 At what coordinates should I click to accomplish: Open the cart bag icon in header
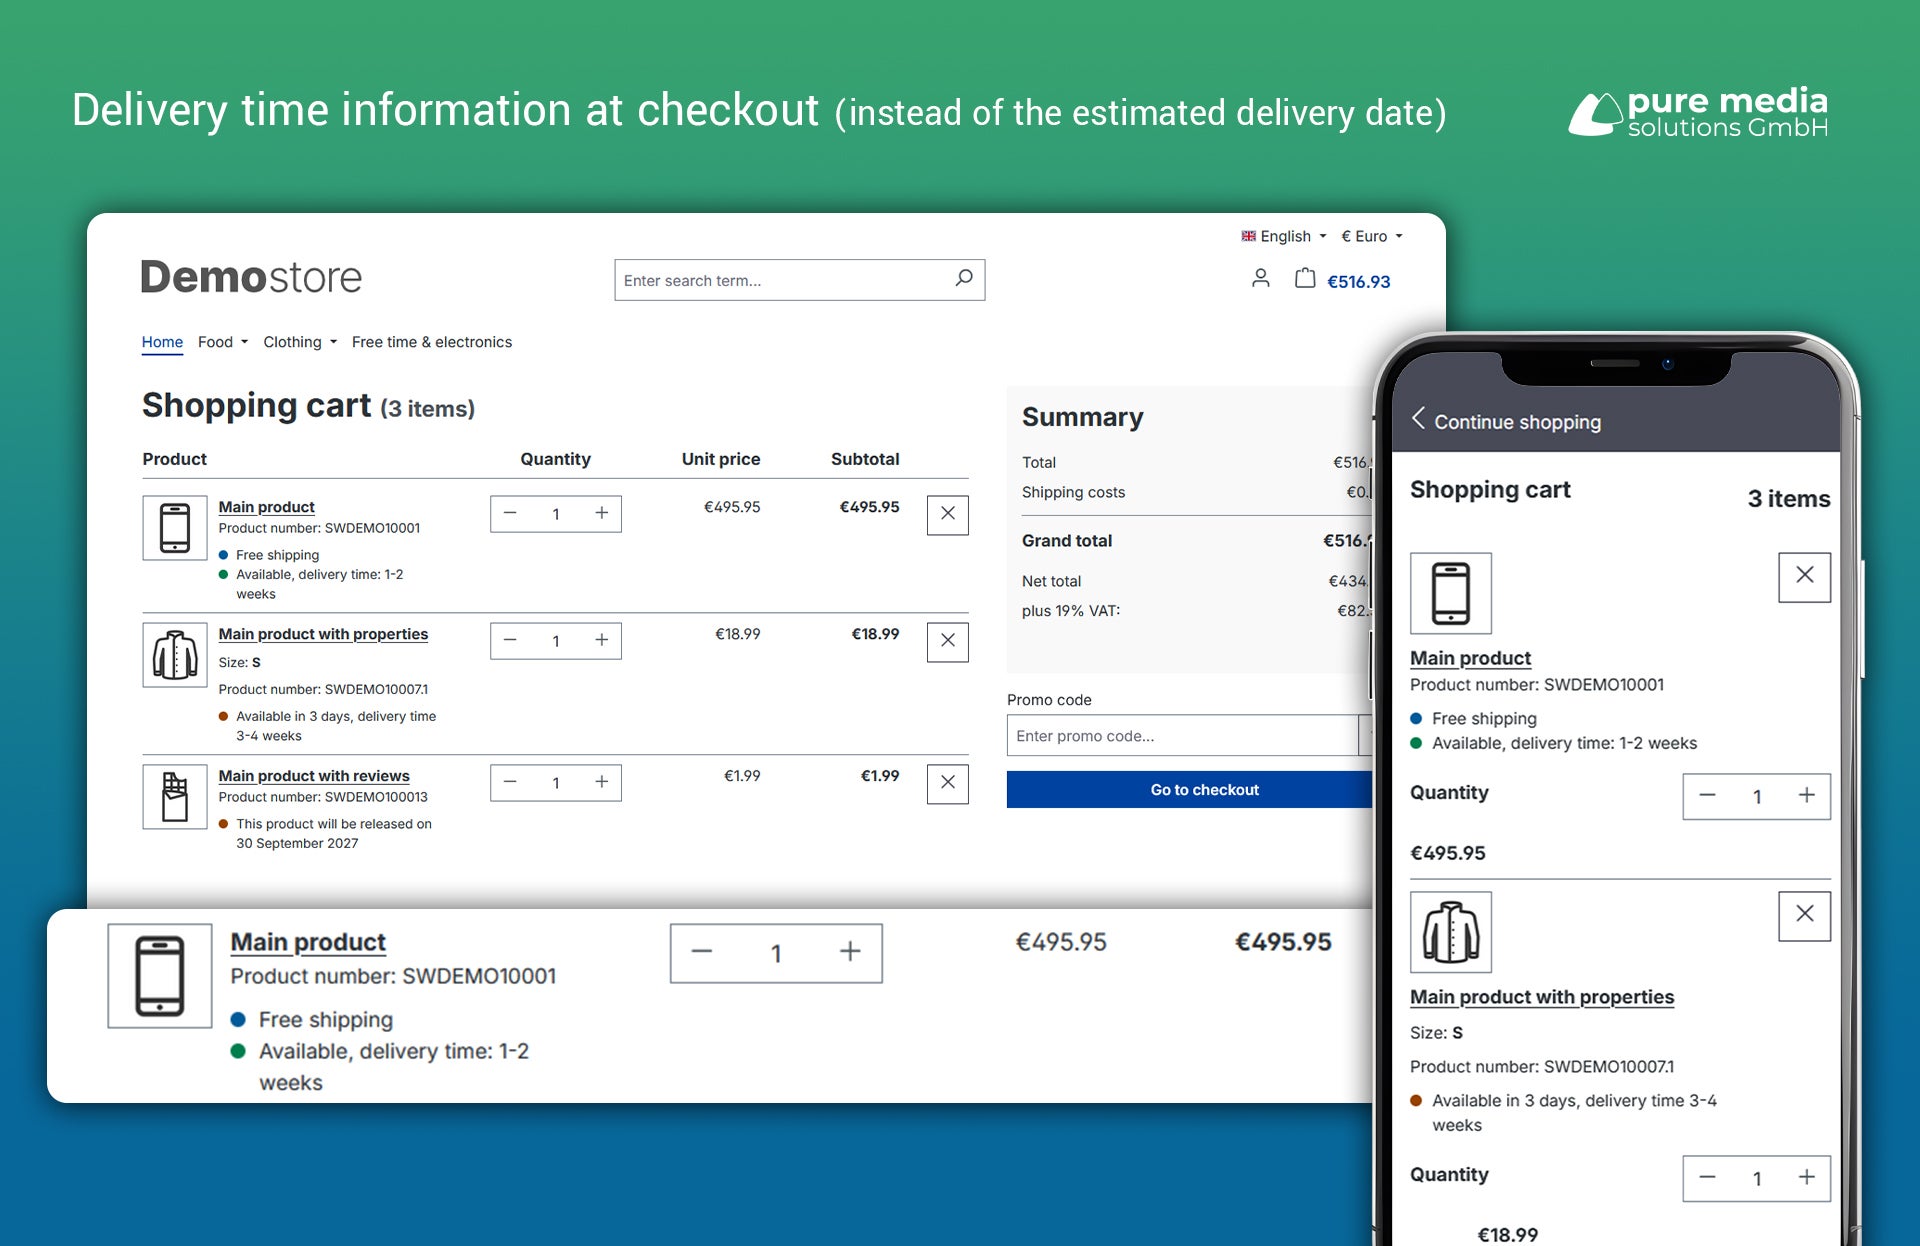point(1305,278)
